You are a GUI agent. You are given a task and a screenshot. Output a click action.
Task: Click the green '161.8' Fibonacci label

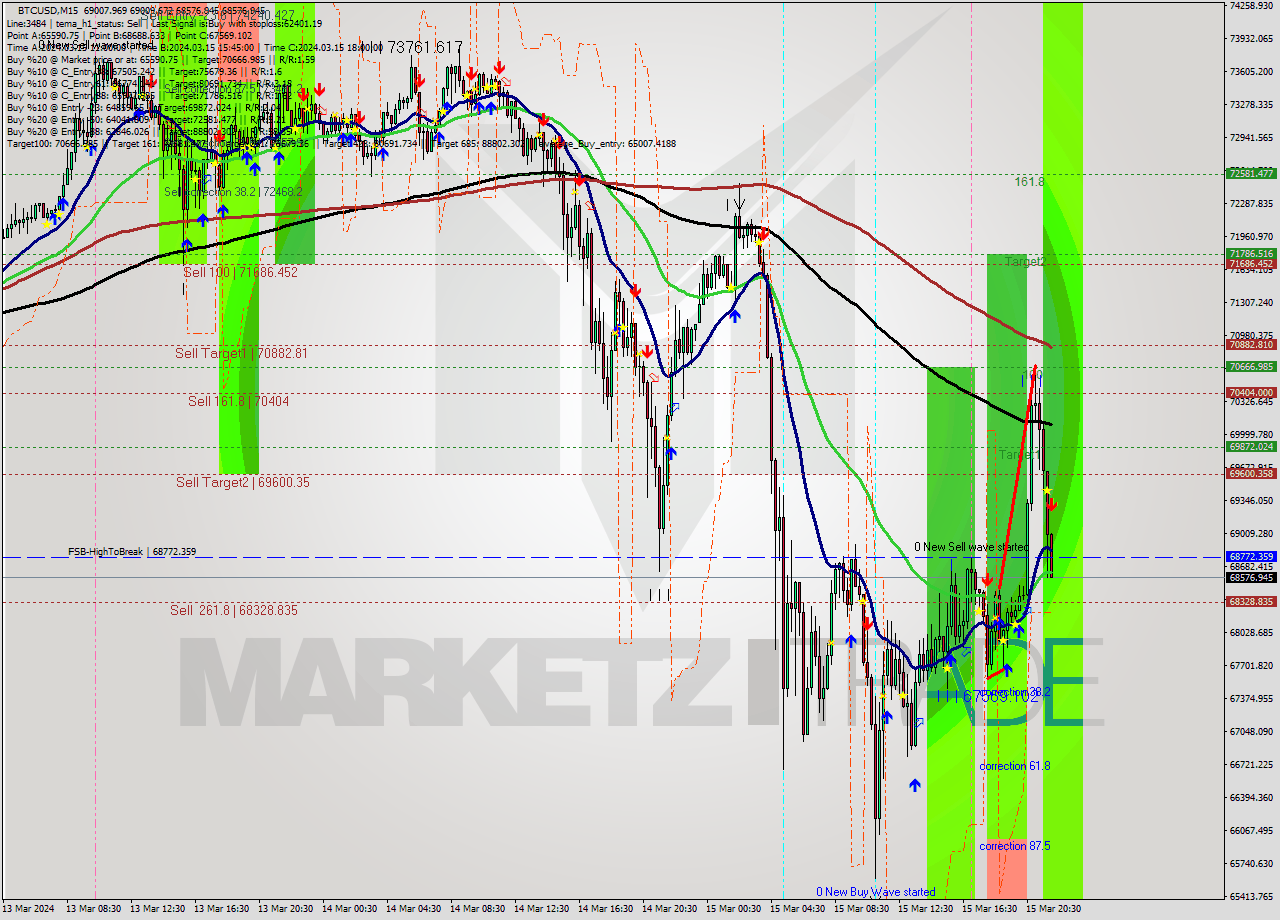(x=1029, y=182)
